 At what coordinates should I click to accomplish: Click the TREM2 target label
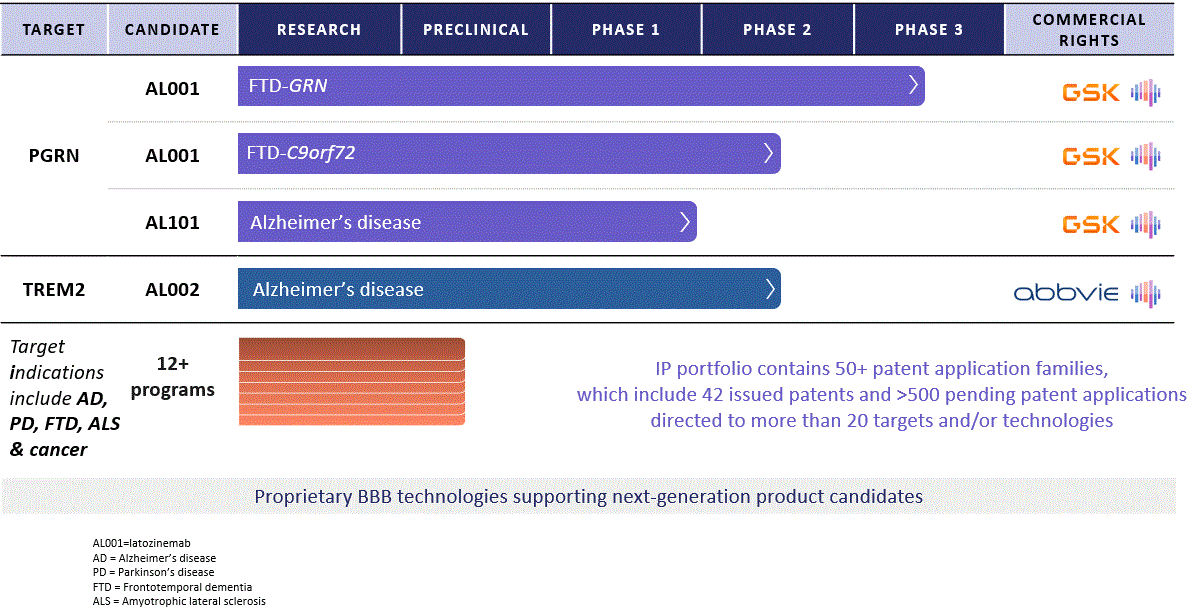(54, 290)
